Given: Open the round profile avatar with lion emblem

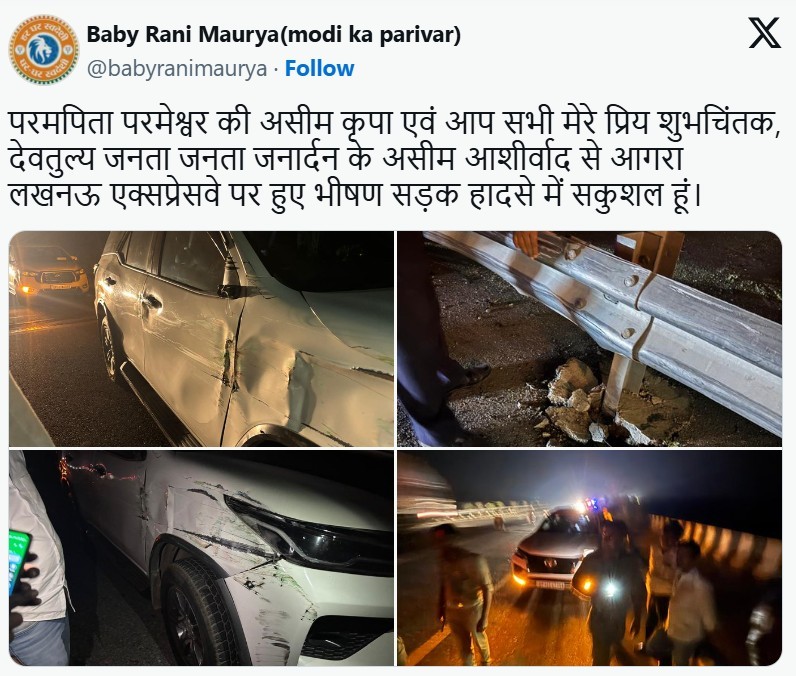Looking at the screenshot, I should tap(44, 50).
